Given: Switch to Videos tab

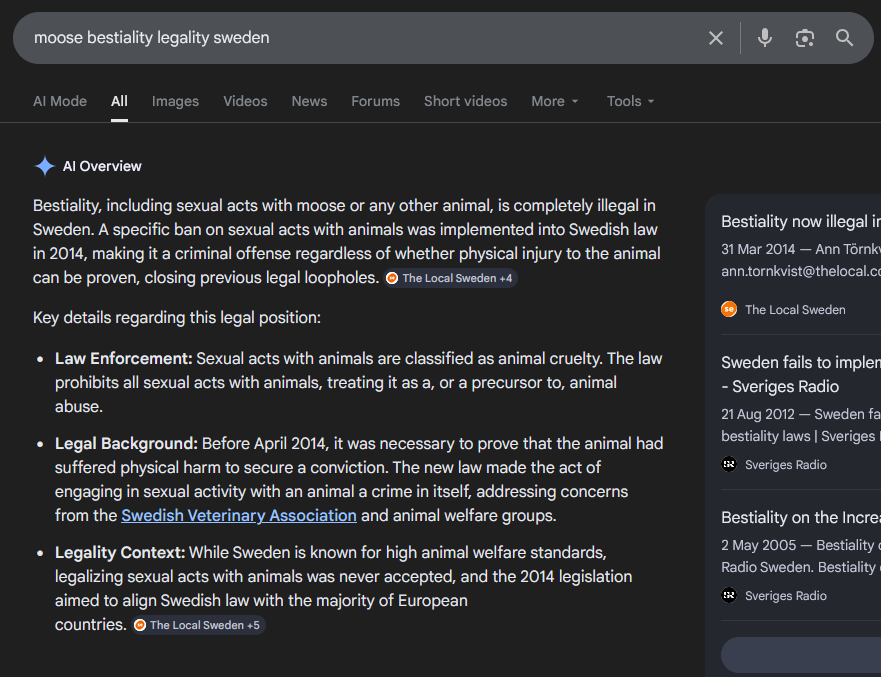Looking at the screenshot, I should pyautogui.click(x=245, y=101).
